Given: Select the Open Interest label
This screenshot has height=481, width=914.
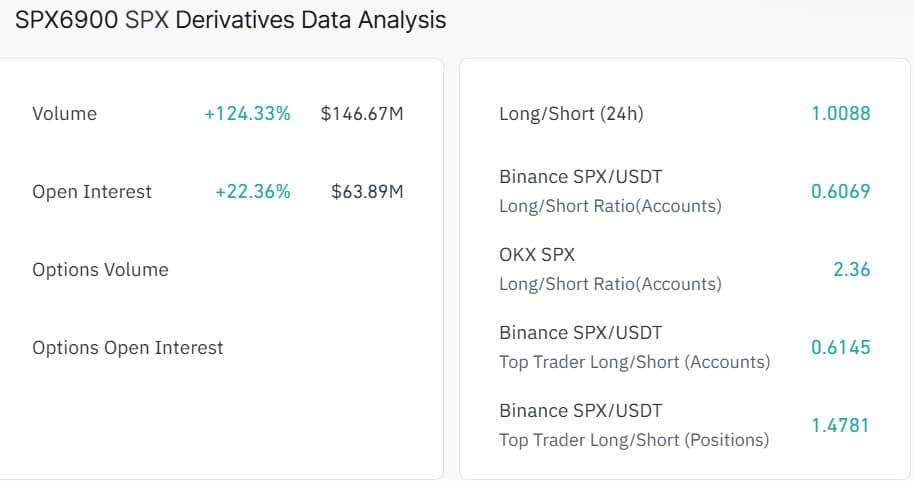Looking at the screenshot, I should 92,192.
